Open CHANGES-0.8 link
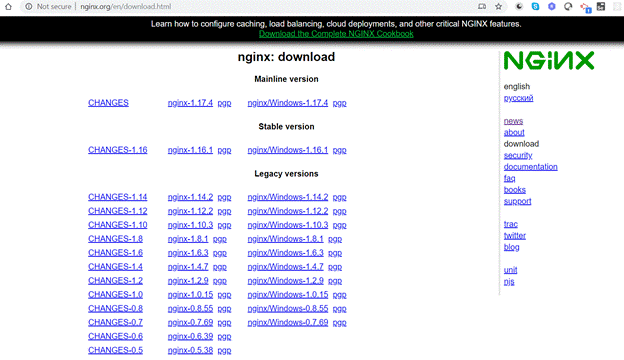 (x=115, y=308)
